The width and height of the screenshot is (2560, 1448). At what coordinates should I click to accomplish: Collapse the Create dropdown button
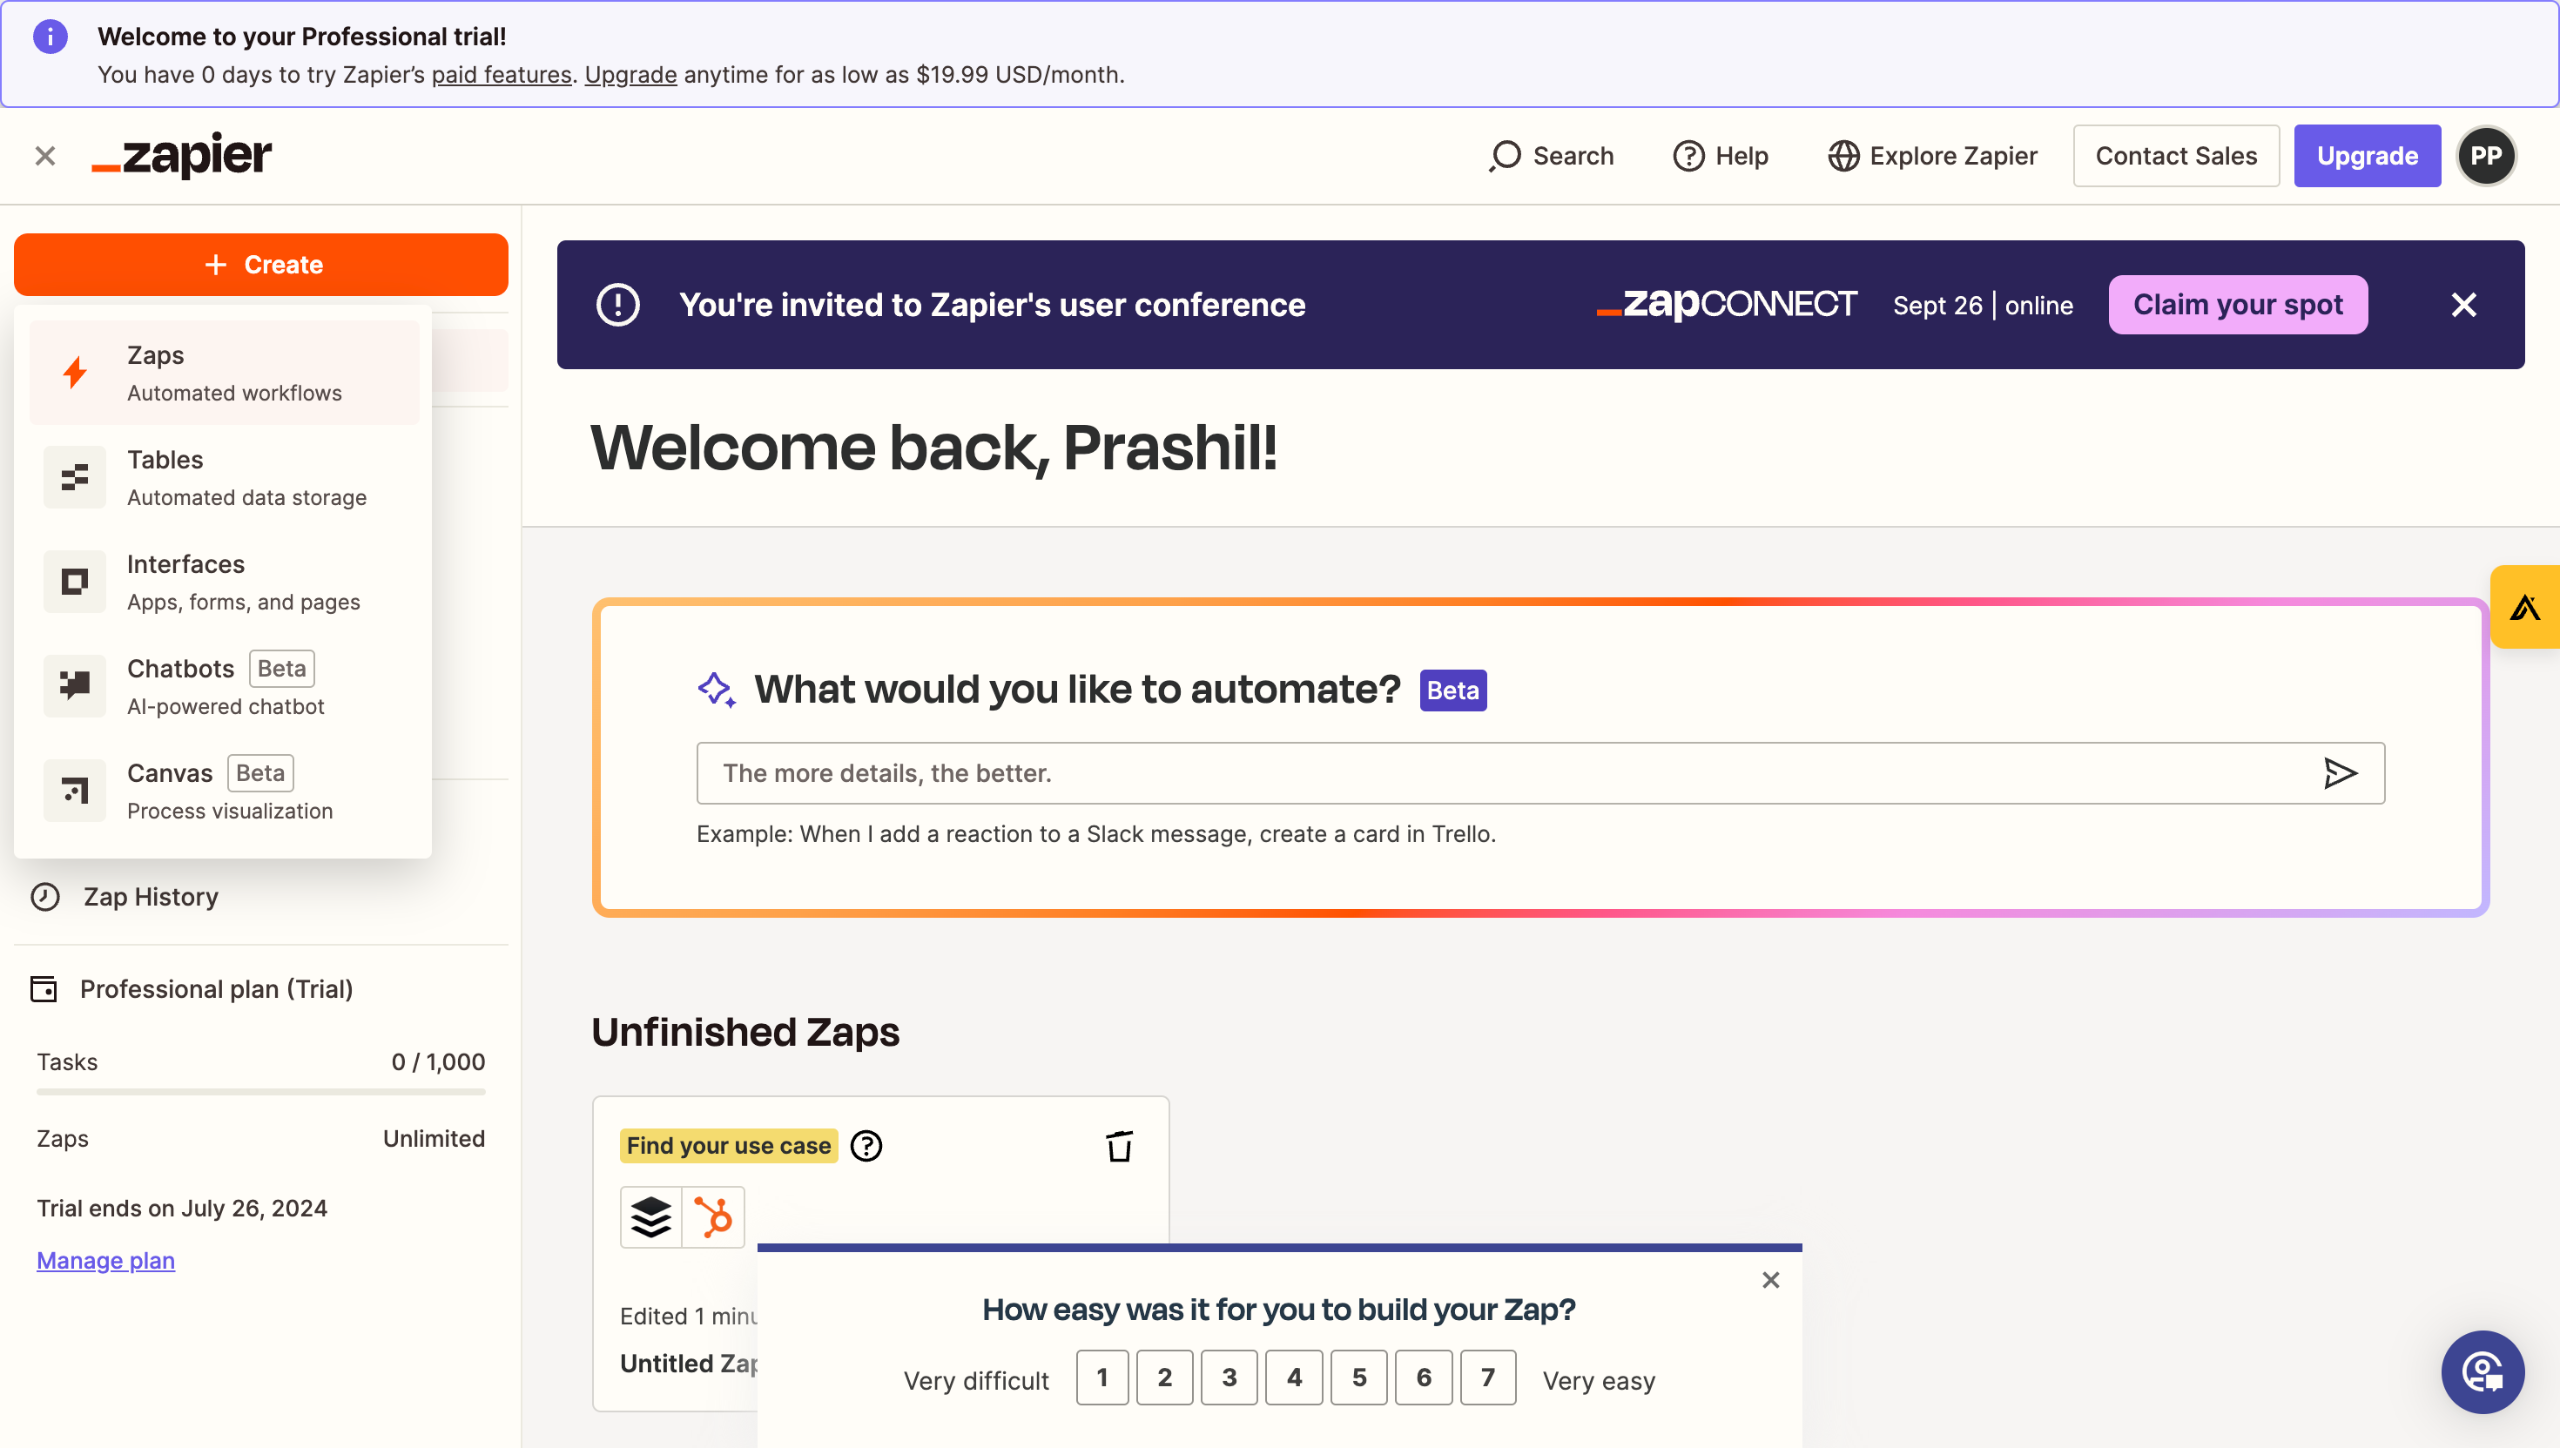(x=261, y=265)
